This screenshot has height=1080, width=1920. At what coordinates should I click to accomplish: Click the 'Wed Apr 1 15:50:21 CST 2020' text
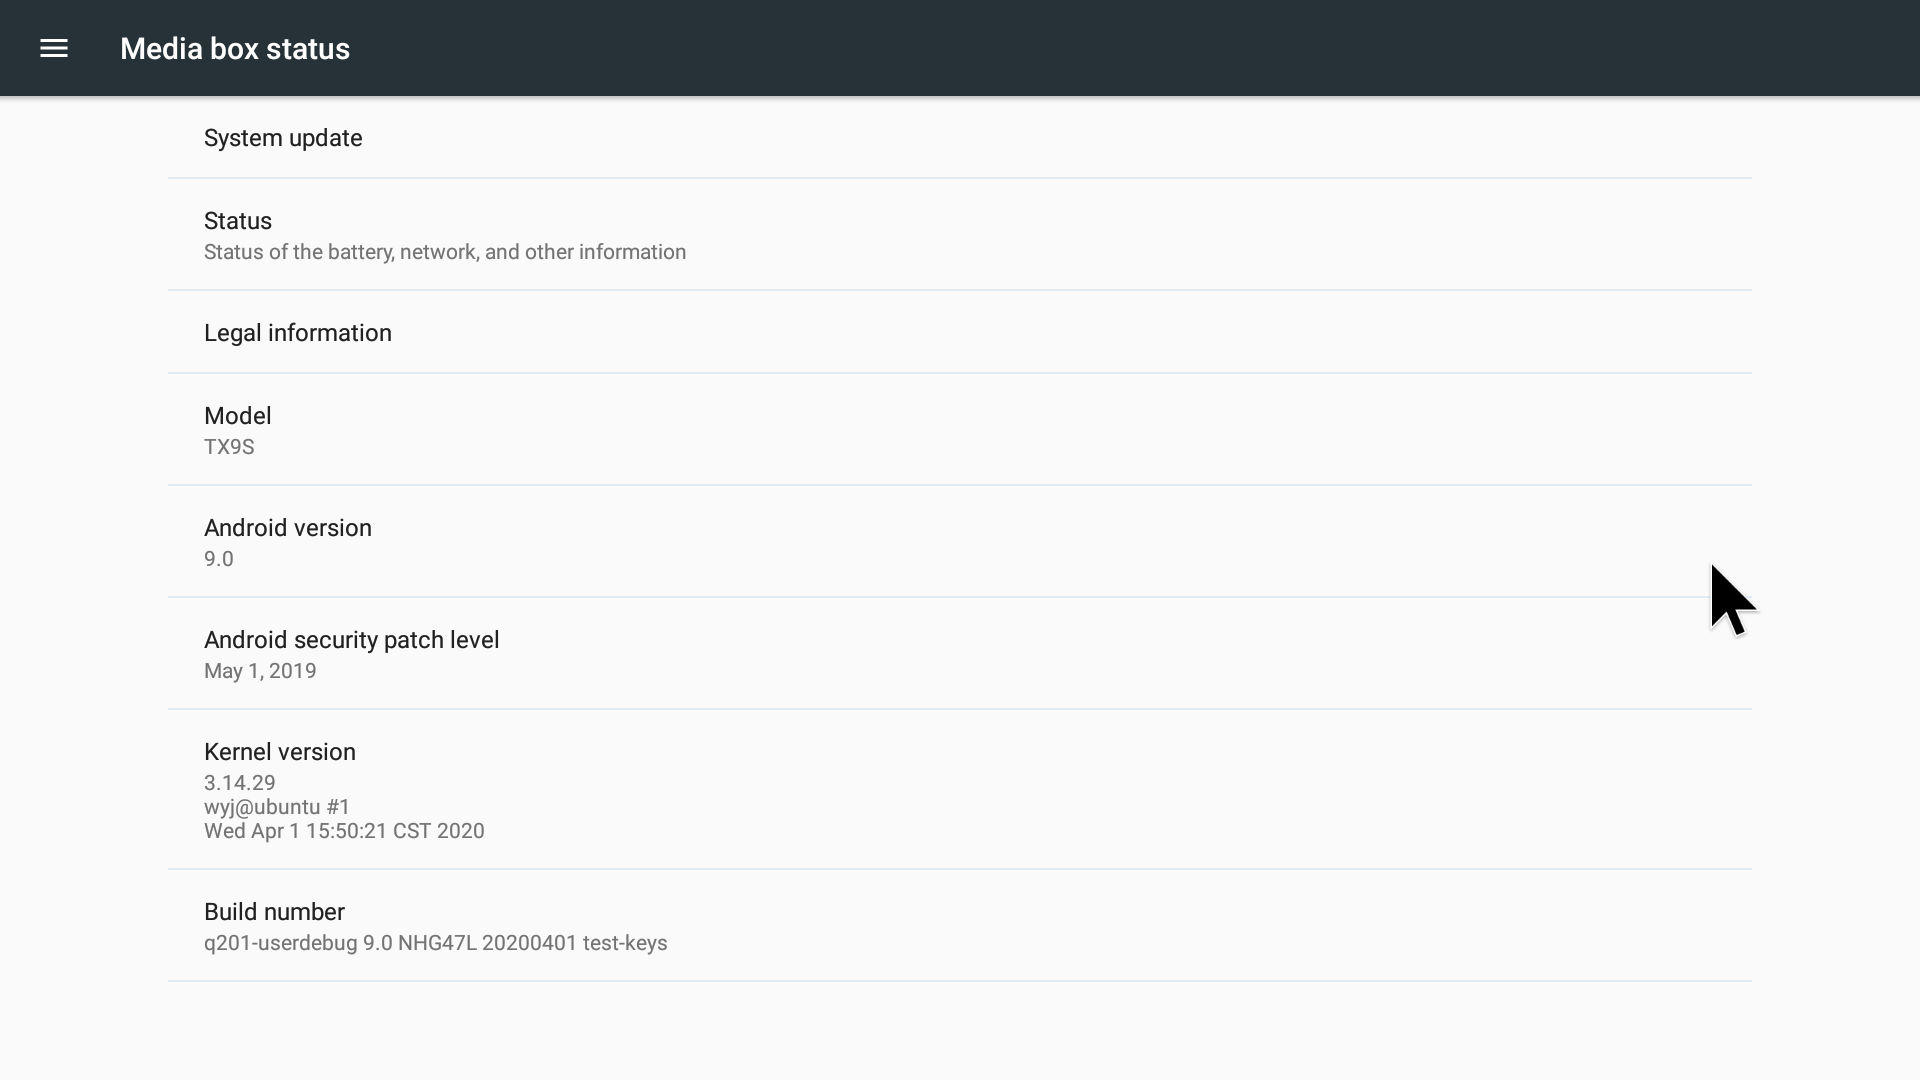click(x=344, y=831)
